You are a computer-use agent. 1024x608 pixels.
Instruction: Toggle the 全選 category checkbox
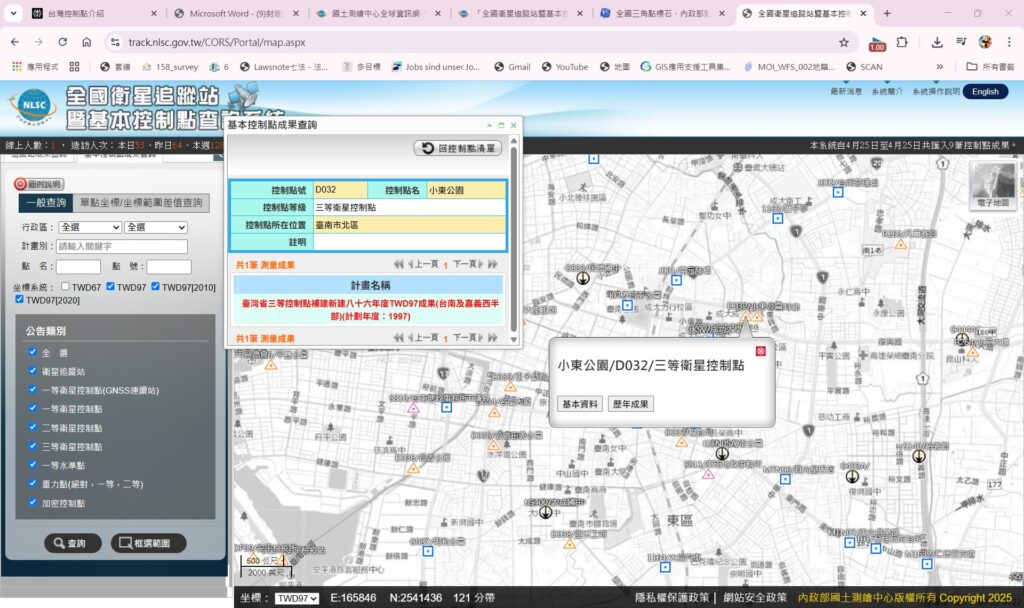pos(33,351)
